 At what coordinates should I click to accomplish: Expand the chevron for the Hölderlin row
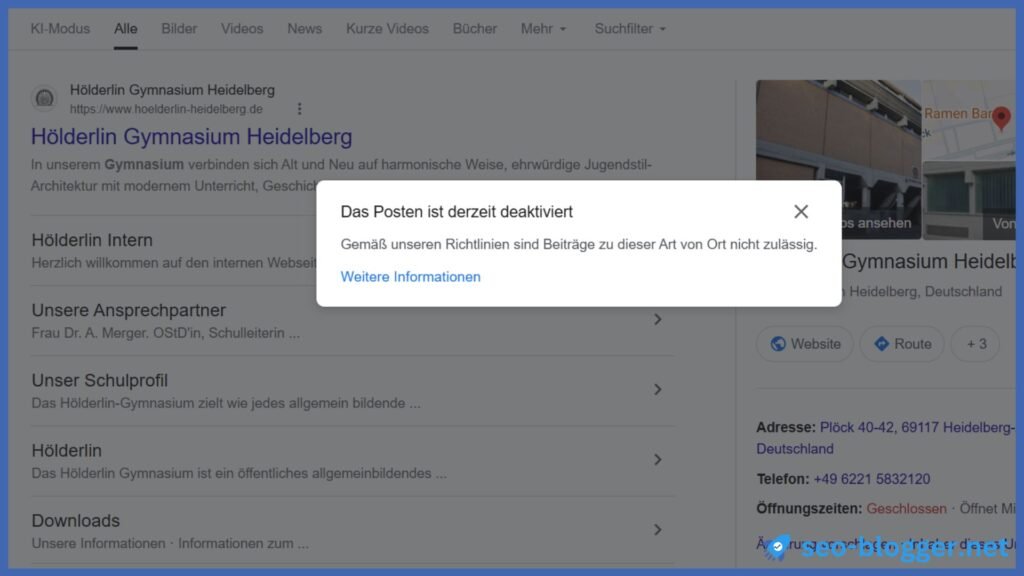pos(658,460)
